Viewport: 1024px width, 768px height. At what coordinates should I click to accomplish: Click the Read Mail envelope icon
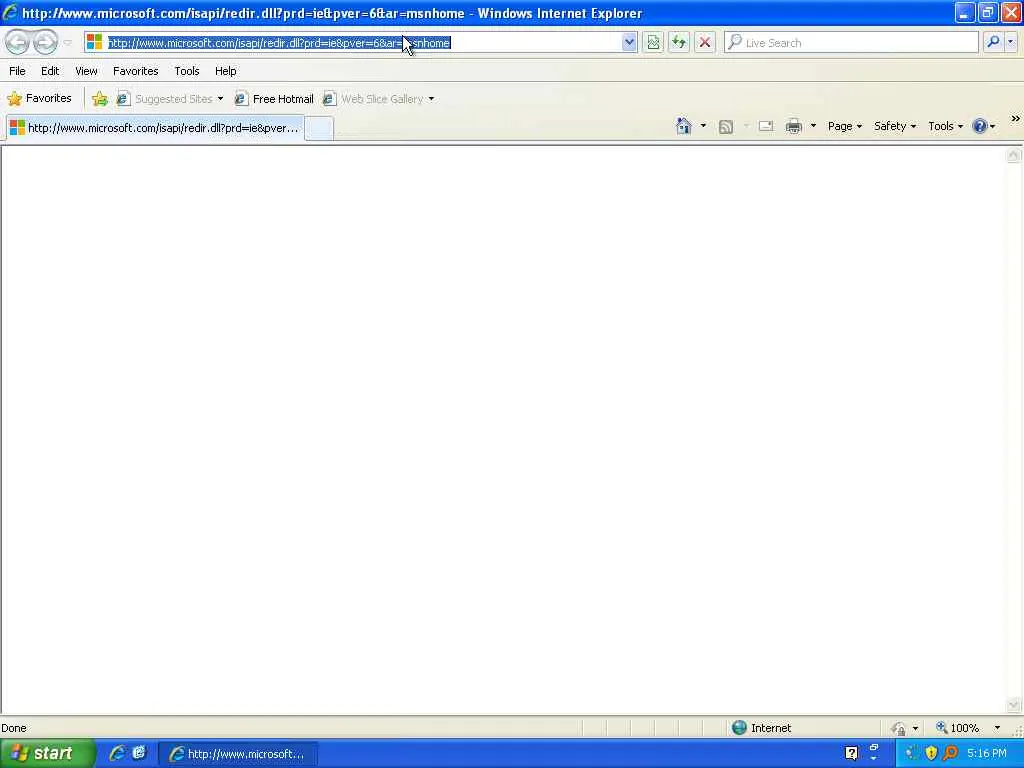tap(766, 126)
